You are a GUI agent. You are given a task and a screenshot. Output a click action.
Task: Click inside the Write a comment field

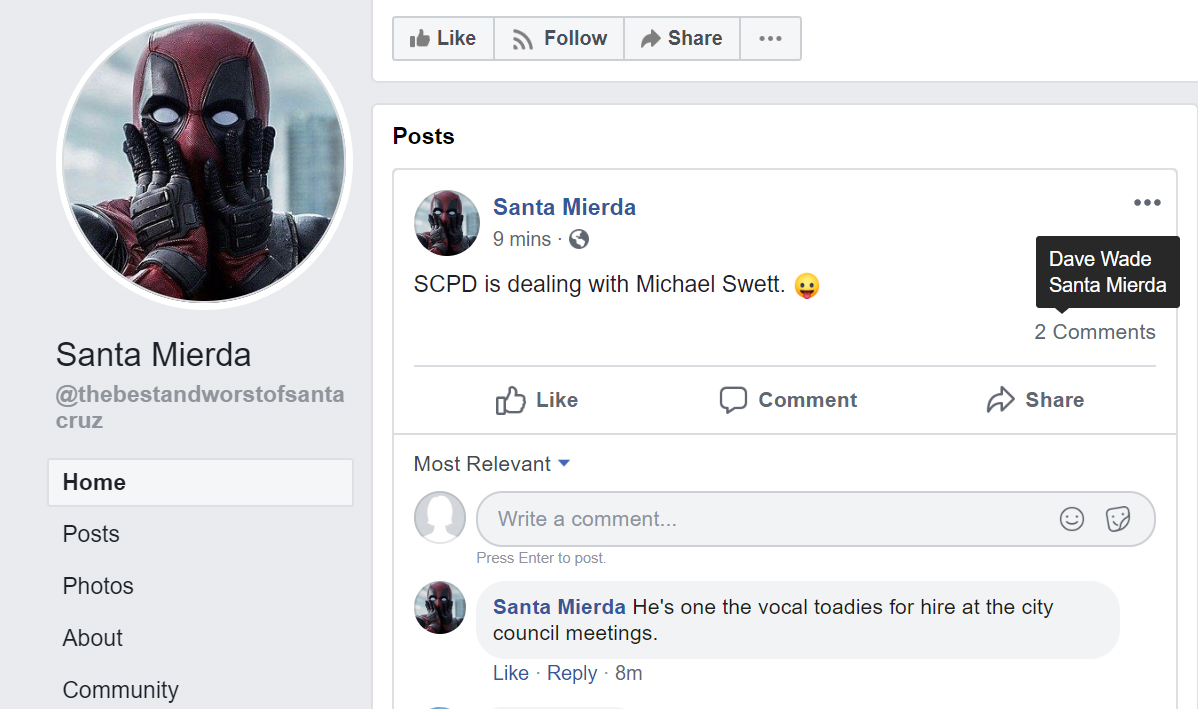coord(760,519)
